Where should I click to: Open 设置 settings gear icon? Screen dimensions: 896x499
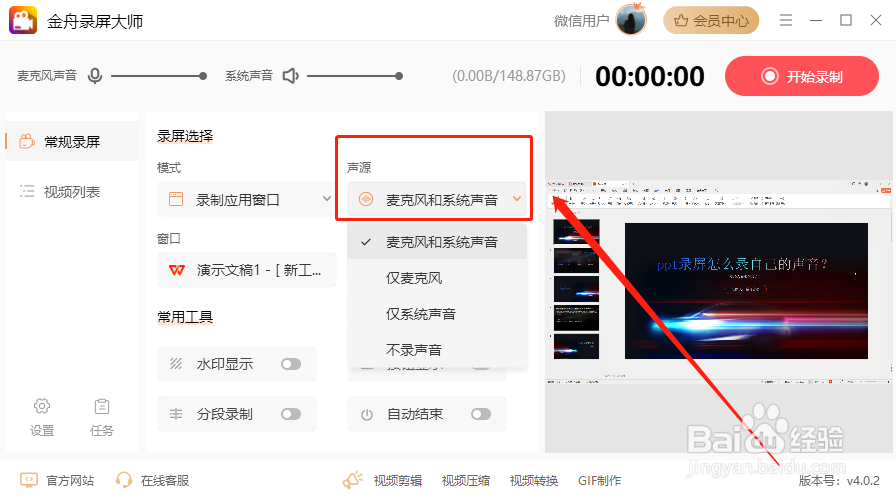(42, 406)
